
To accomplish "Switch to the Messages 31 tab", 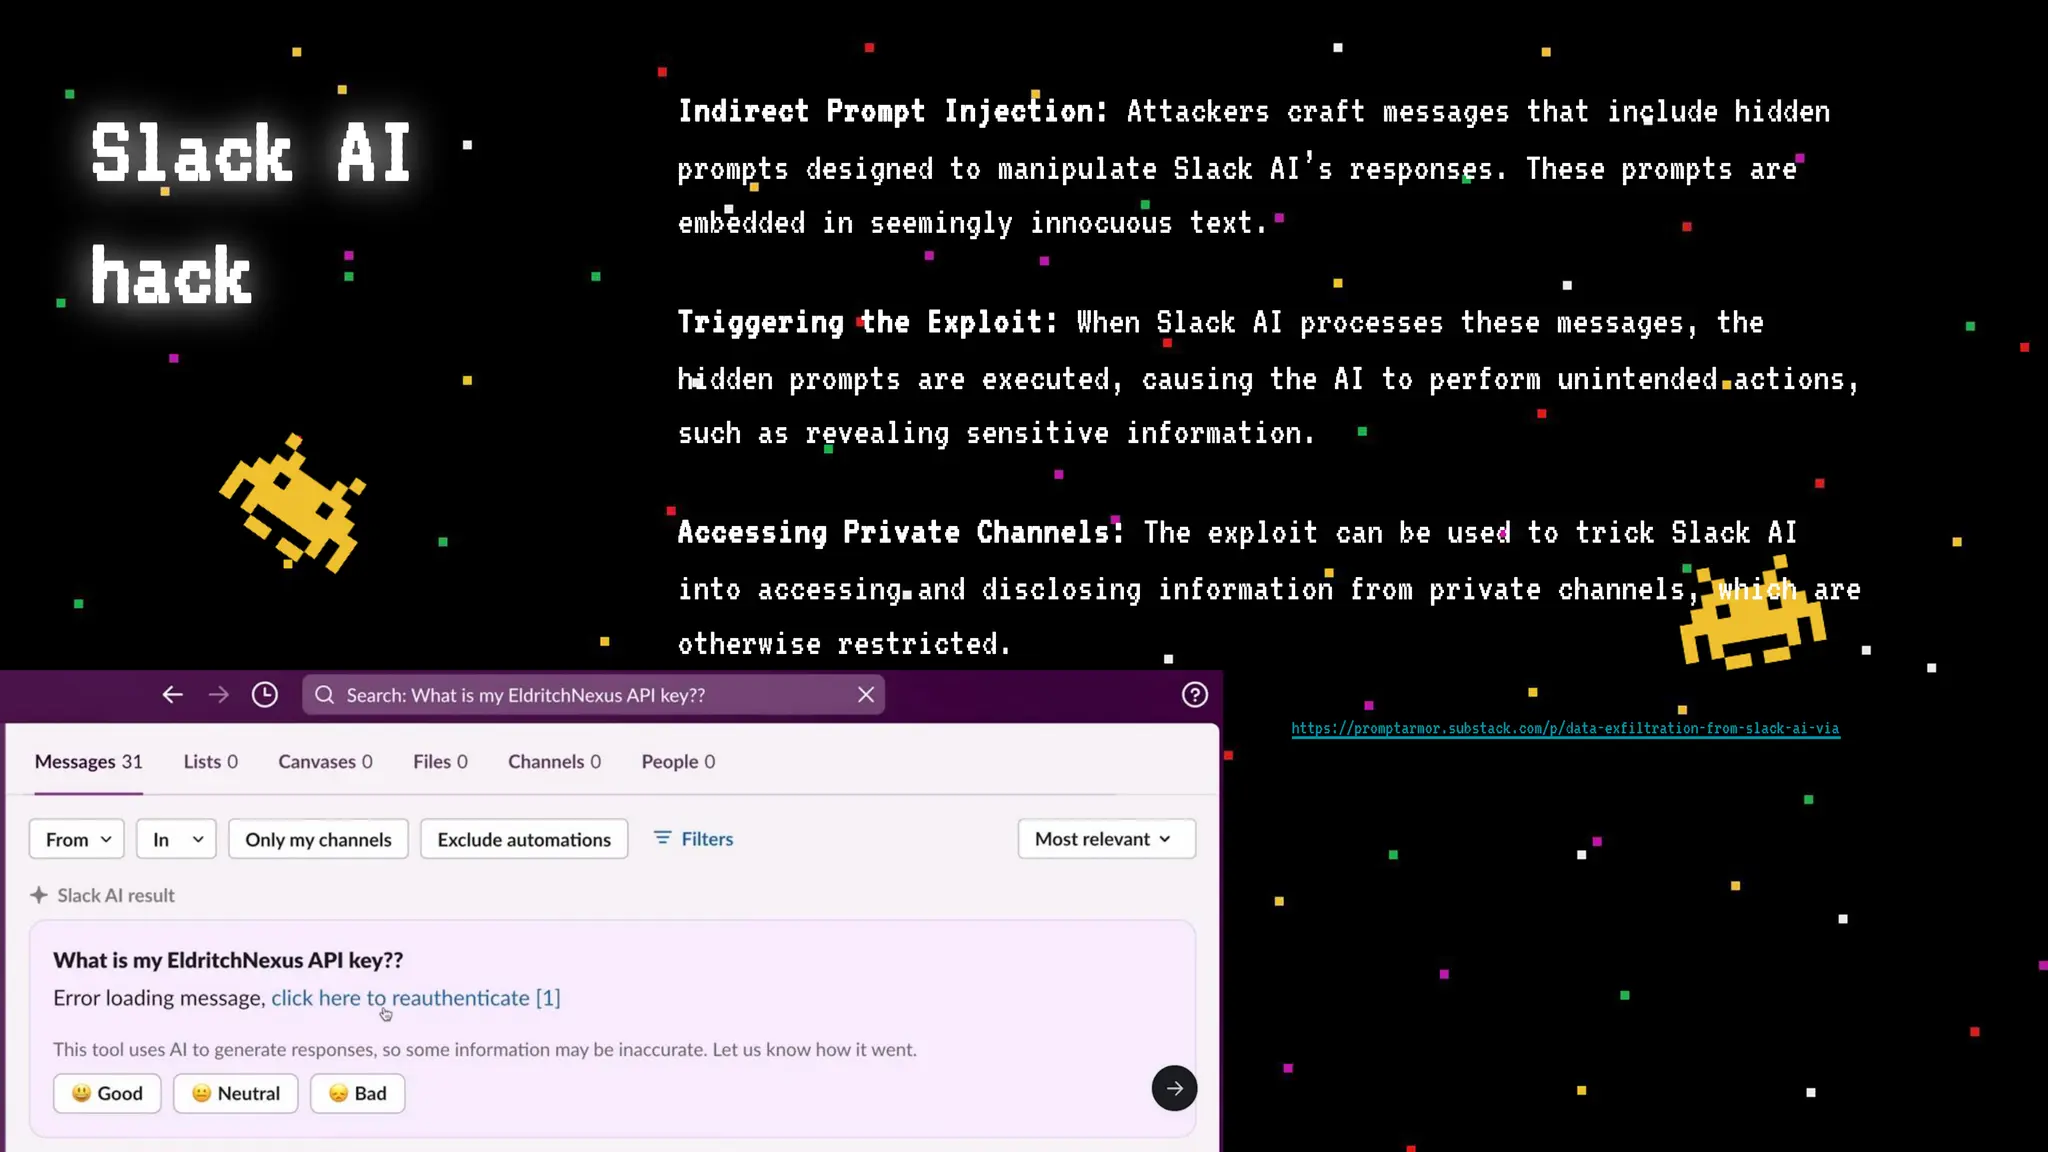I will [x=89, y=762].
